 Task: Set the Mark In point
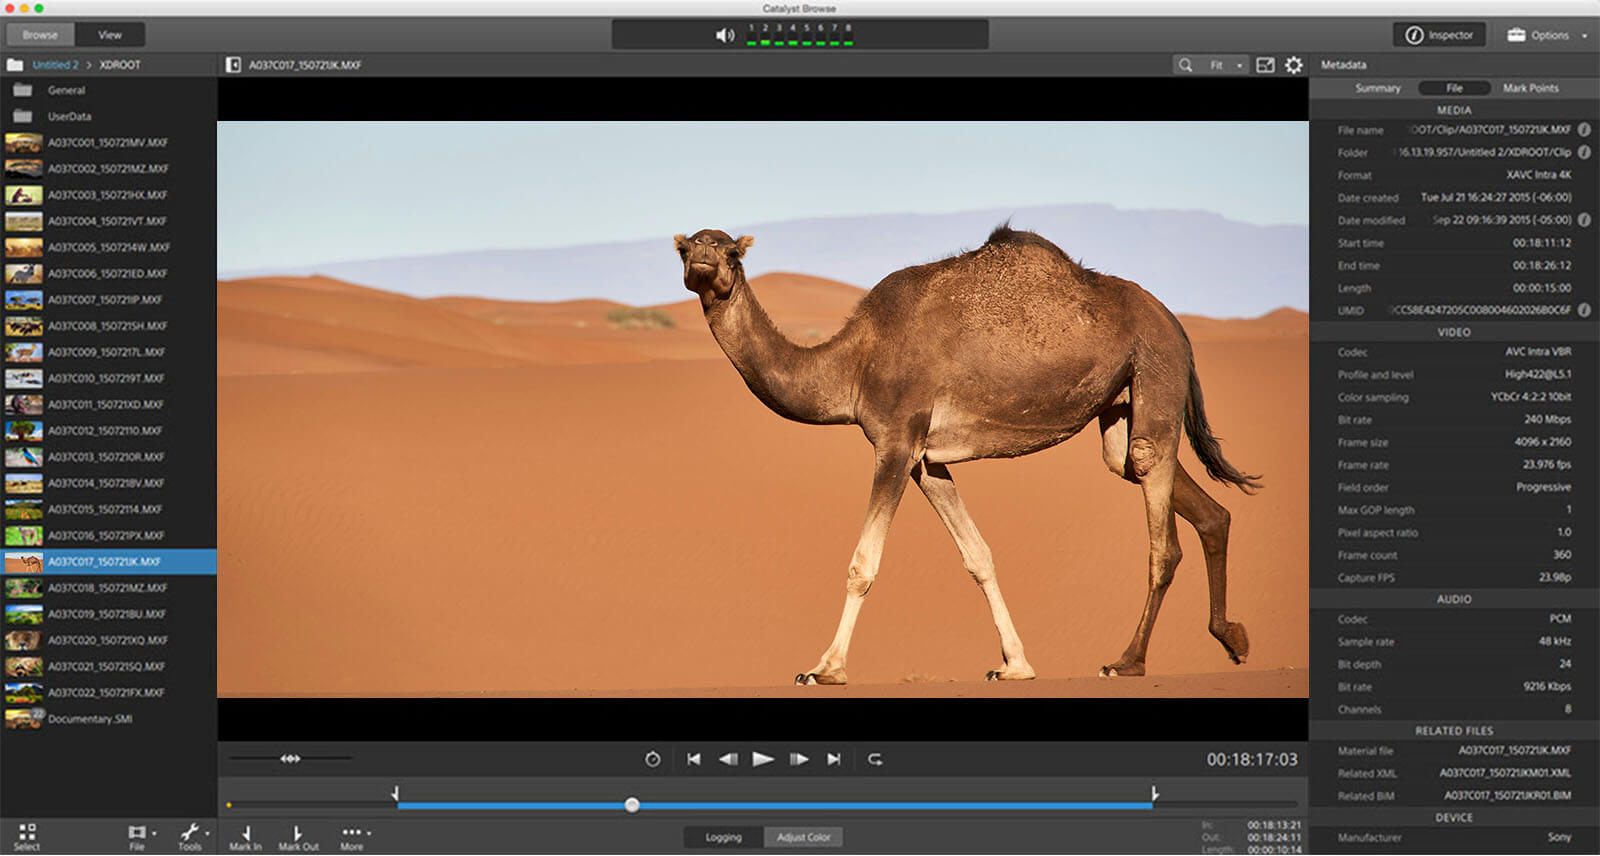[x=245, y=837]
